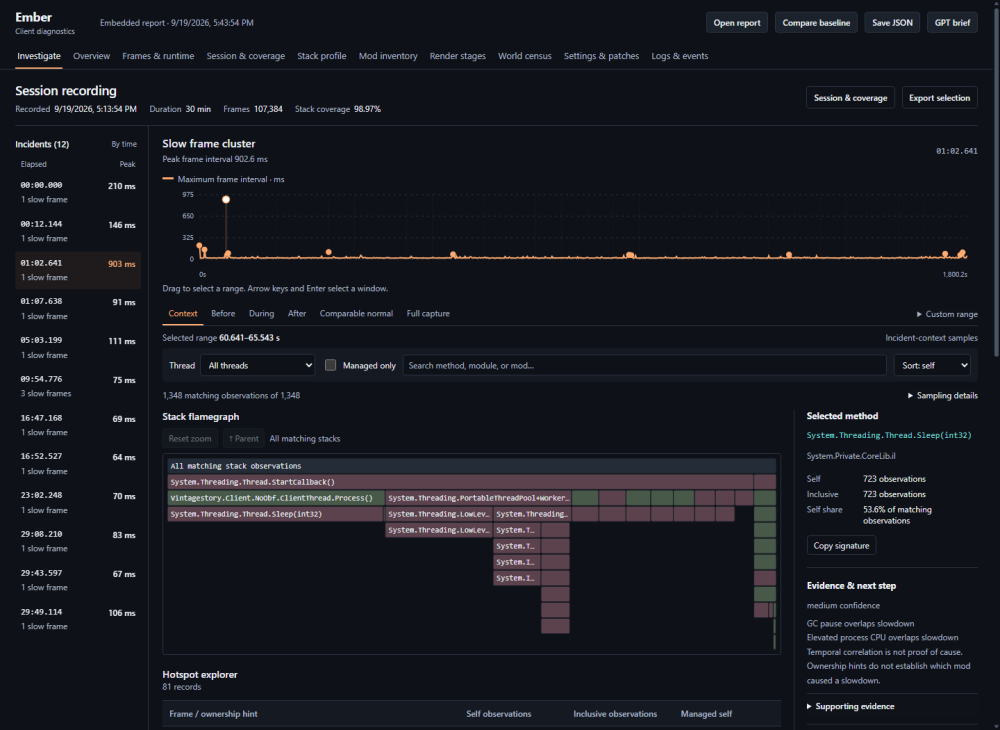Select ClientThread.Process() flamegraph block
This screenshot has width=1000, height=730.
(276, 498)
